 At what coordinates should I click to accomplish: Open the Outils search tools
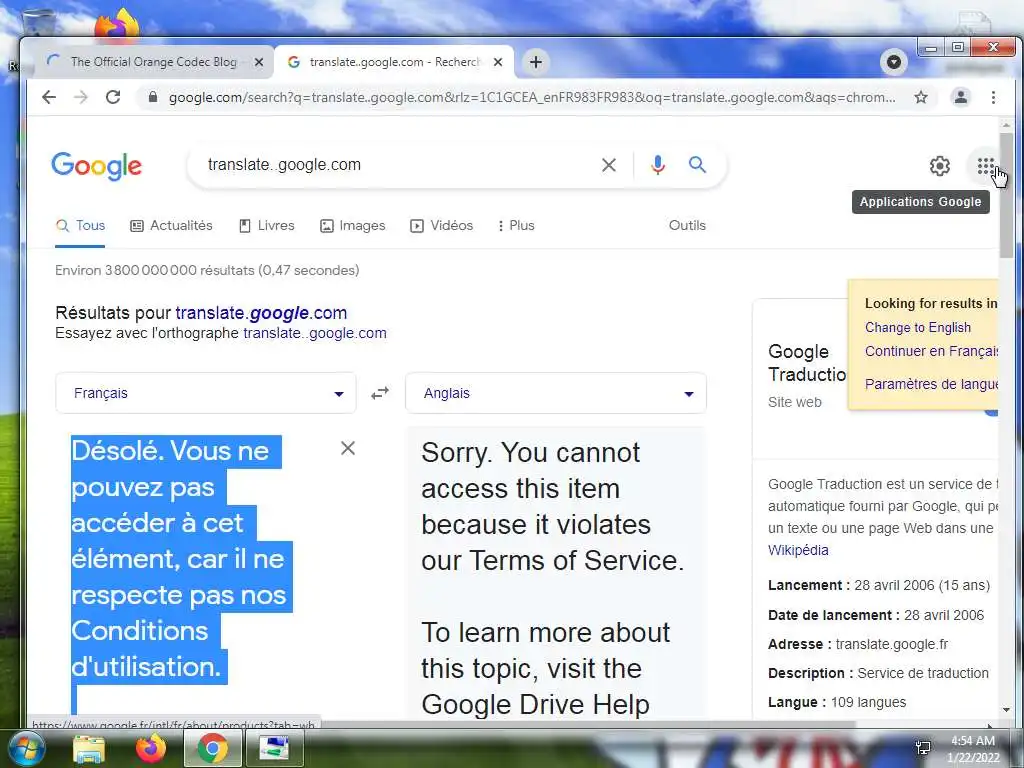point(687,225)
